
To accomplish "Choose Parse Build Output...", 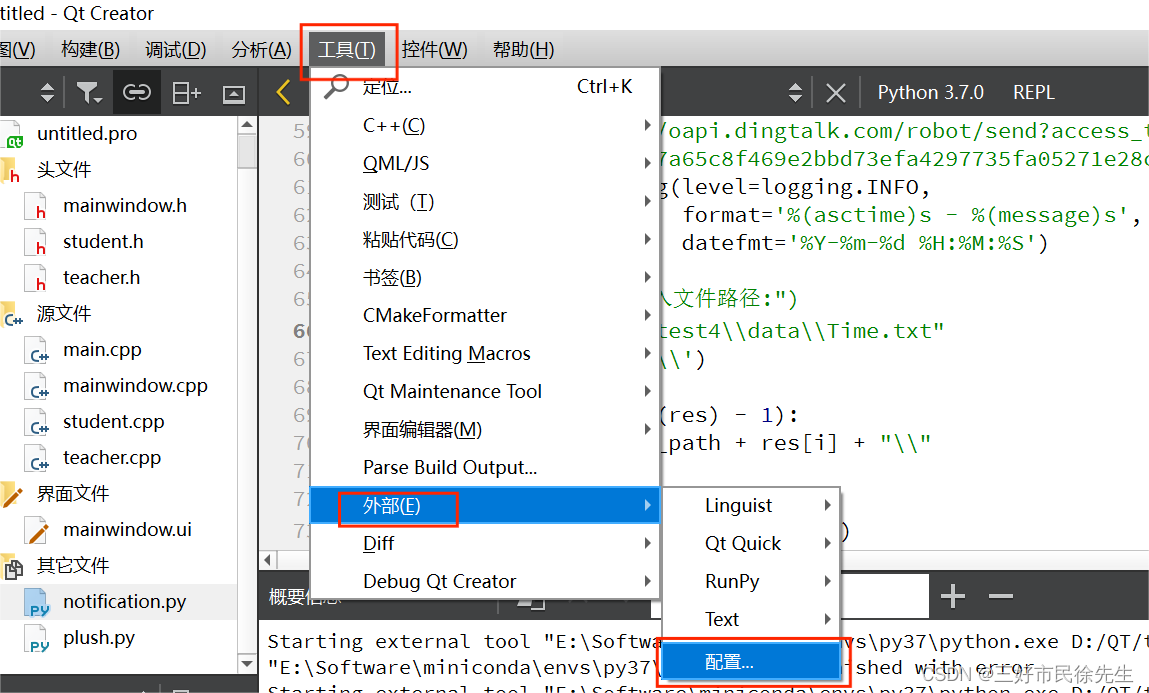I will 485,467.
